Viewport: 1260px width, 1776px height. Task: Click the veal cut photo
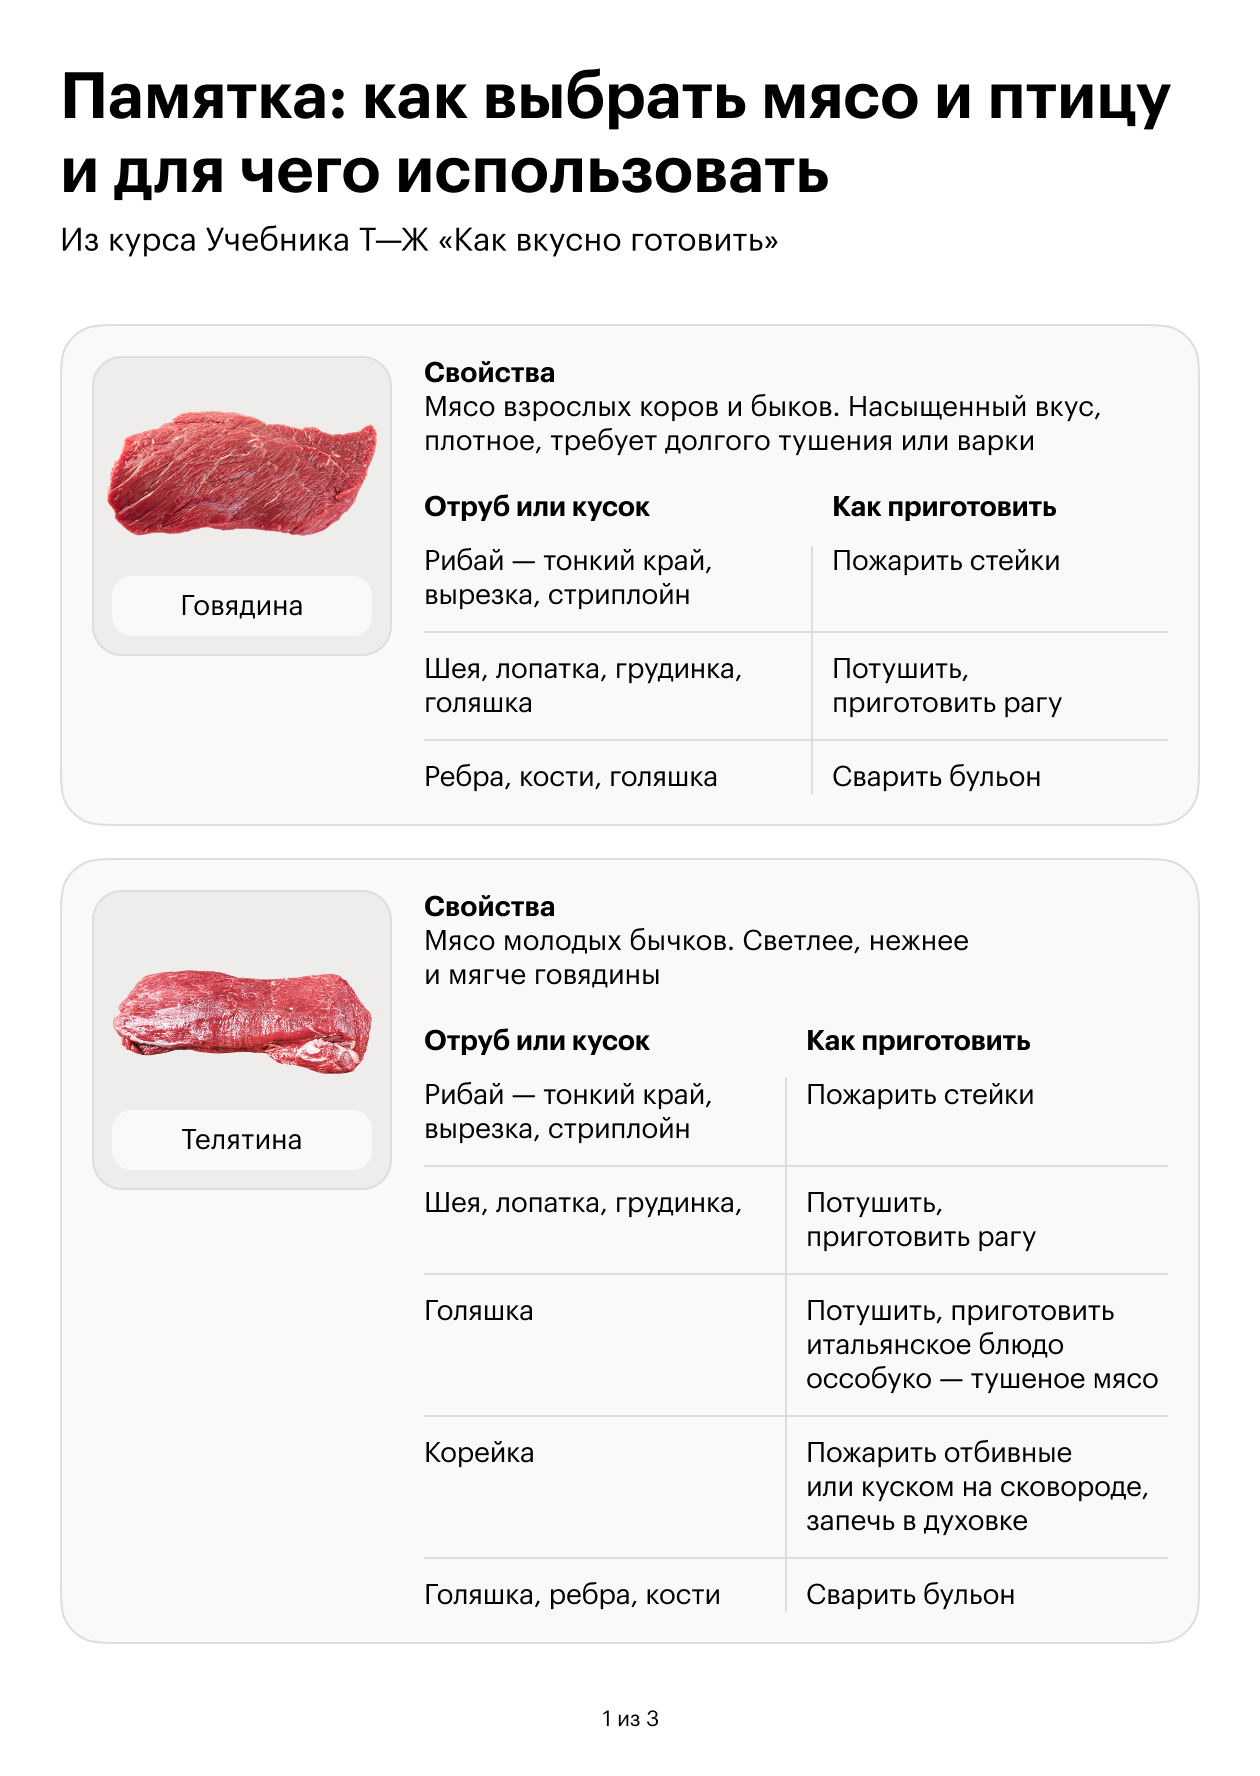tap(242, 1021)
